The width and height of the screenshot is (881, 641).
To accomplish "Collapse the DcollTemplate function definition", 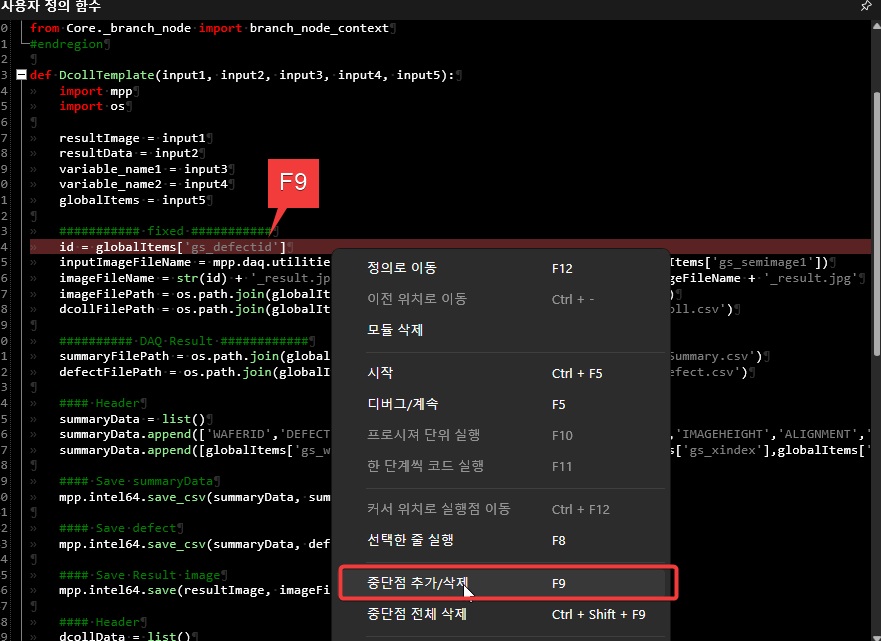I will tap(21, 75).
